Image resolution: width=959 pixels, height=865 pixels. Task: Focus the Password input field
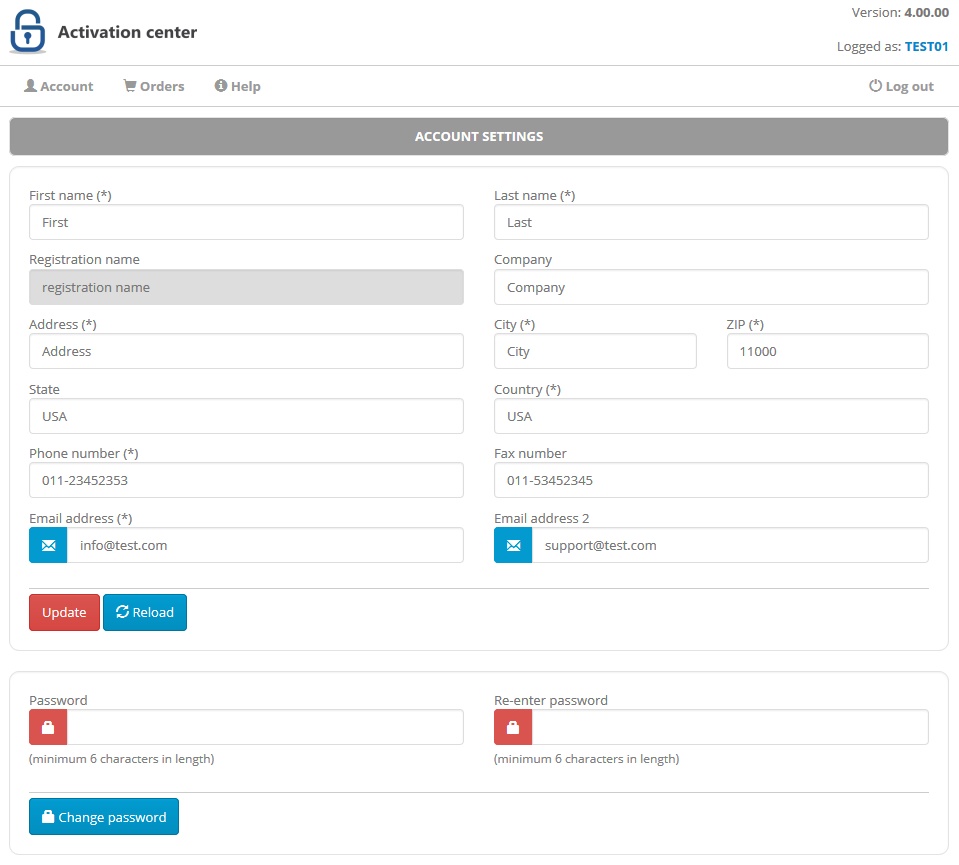265,727
